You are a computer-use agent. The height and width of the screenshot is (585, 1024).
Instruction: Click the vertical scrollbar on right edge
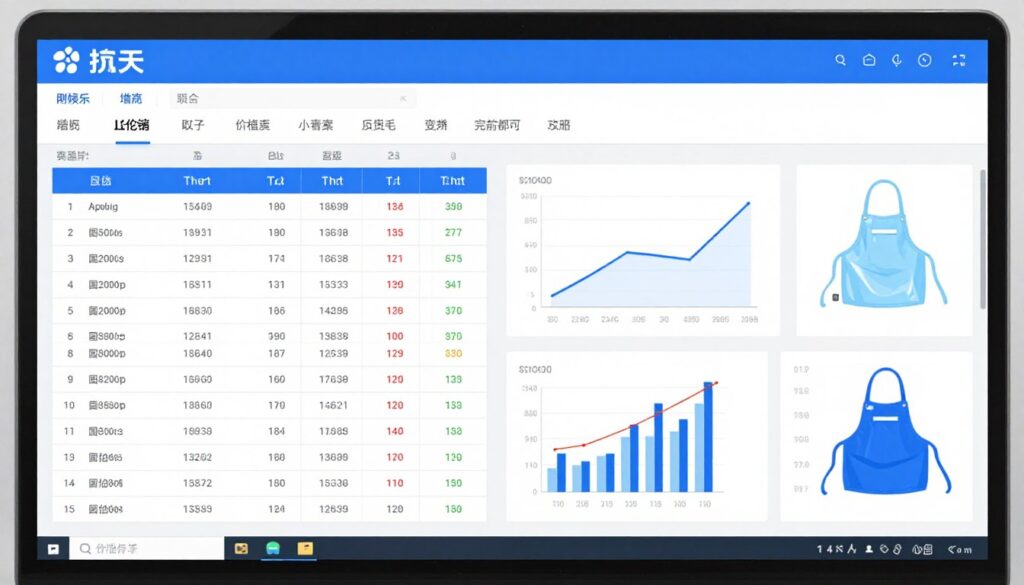(983, 238)
